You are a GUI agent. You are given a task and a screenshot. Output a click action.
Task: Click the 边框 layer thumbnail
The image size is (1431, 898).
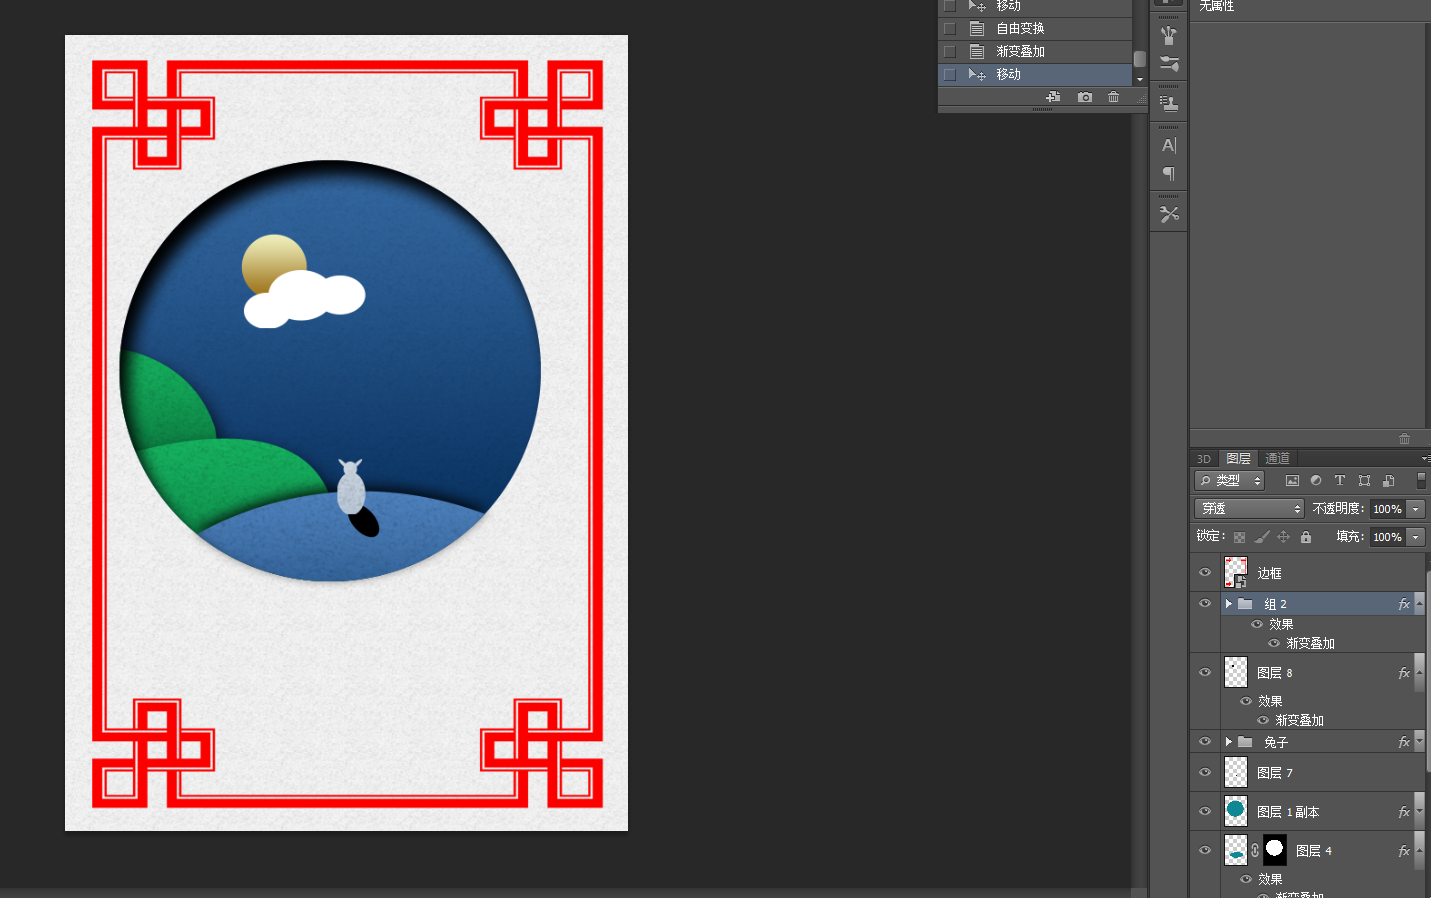point(1236,573)
